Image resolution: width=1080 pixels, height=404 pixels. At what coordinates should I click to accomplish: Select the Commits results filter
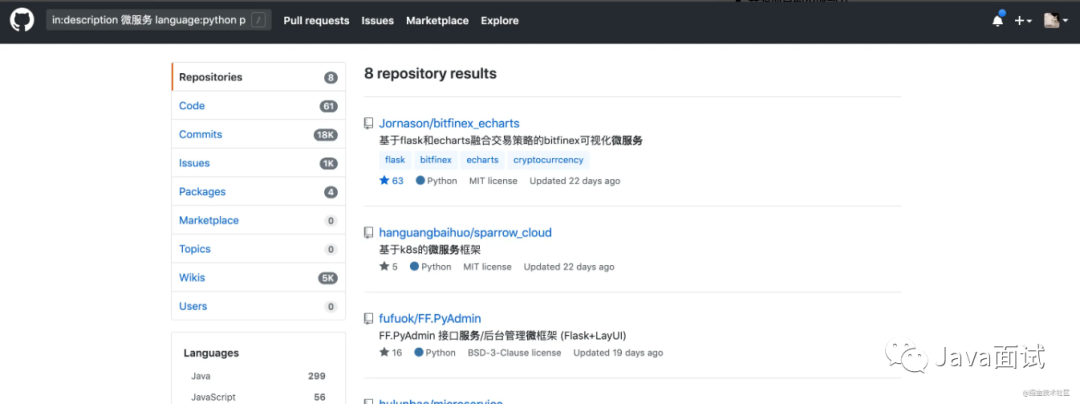(x=258, y=134)
